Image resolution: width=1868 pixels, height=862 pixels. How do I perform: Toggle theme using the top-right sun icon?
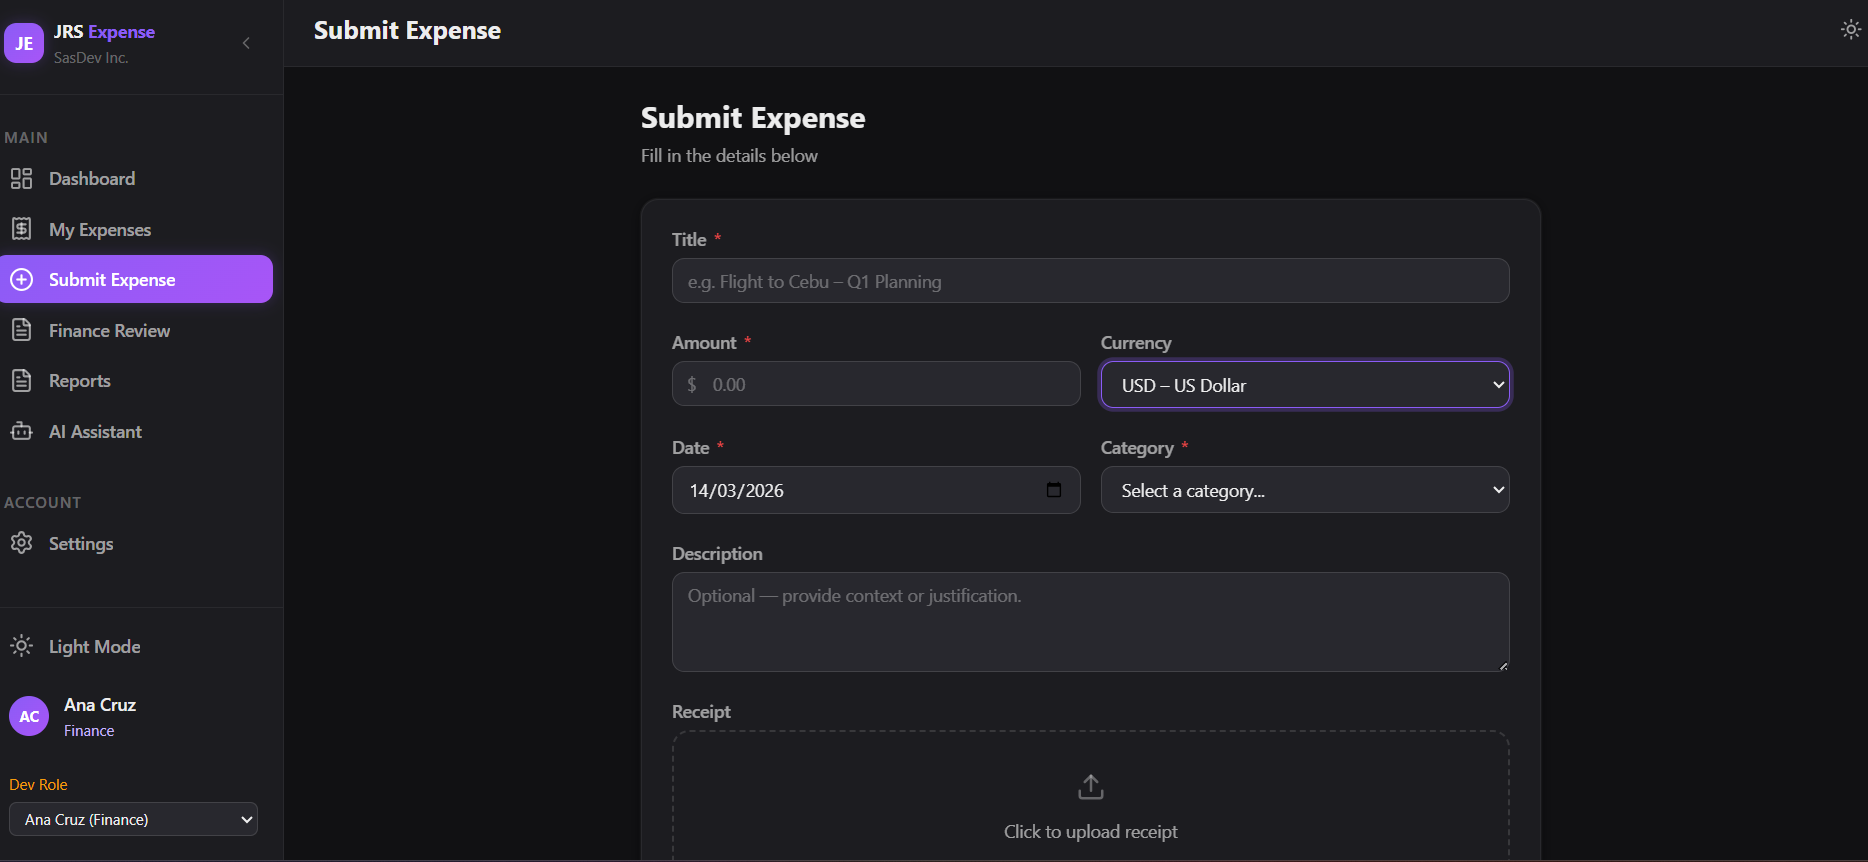(1851, 30)
